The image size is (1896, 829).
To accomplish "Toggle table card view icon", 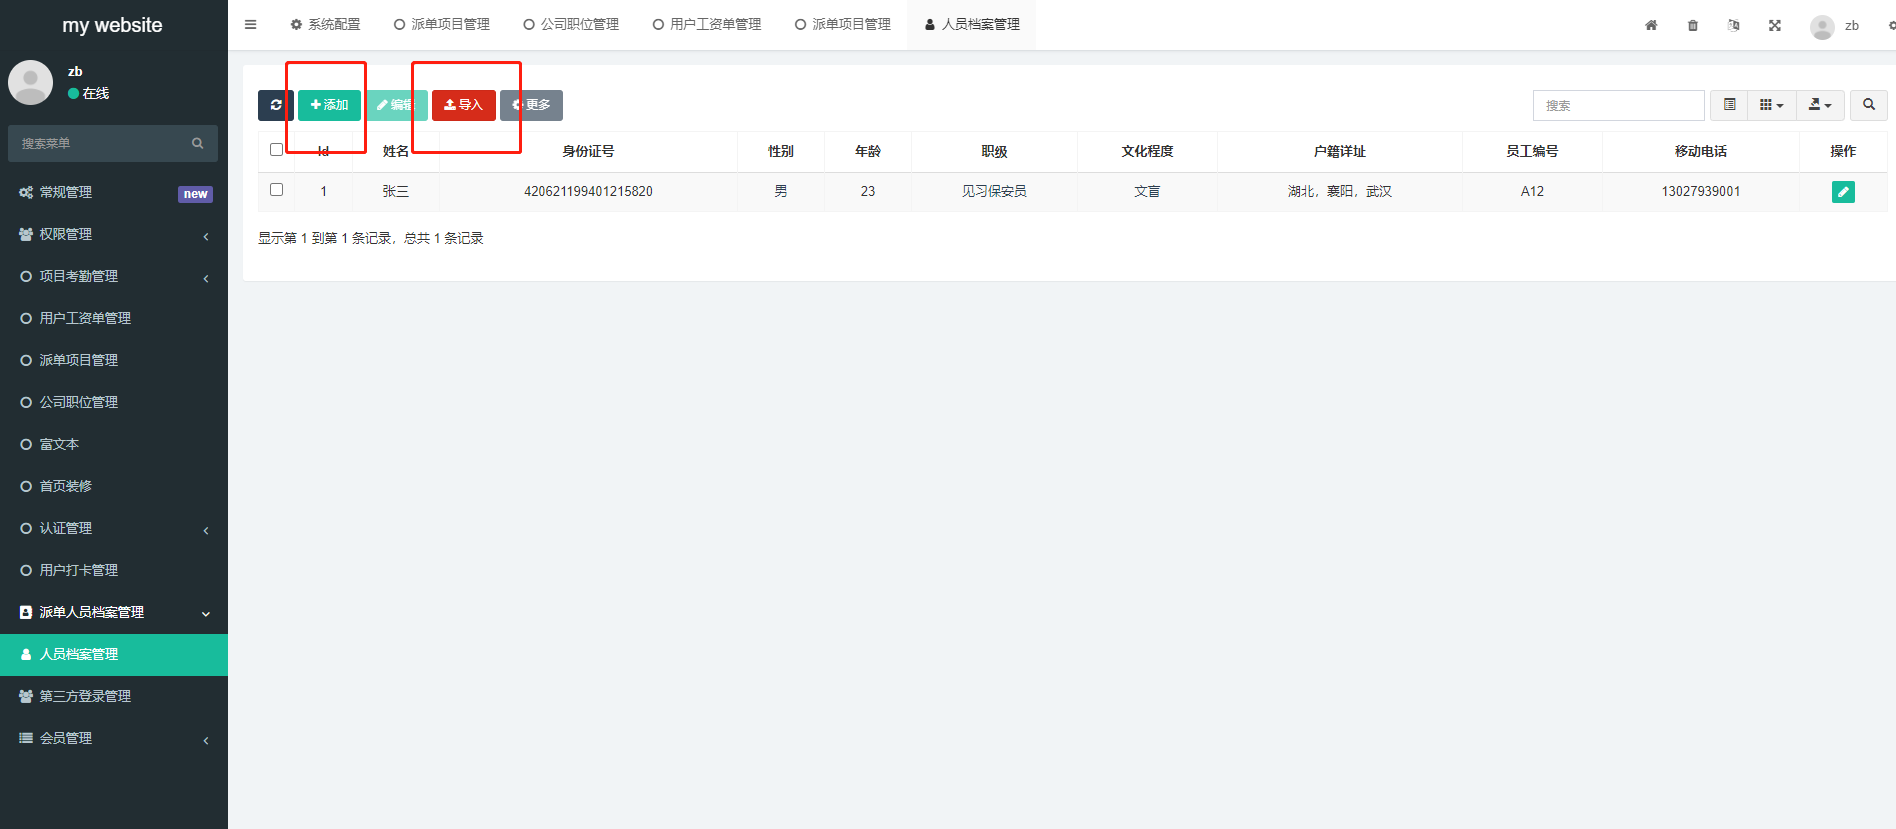I will coord(1729,105).
